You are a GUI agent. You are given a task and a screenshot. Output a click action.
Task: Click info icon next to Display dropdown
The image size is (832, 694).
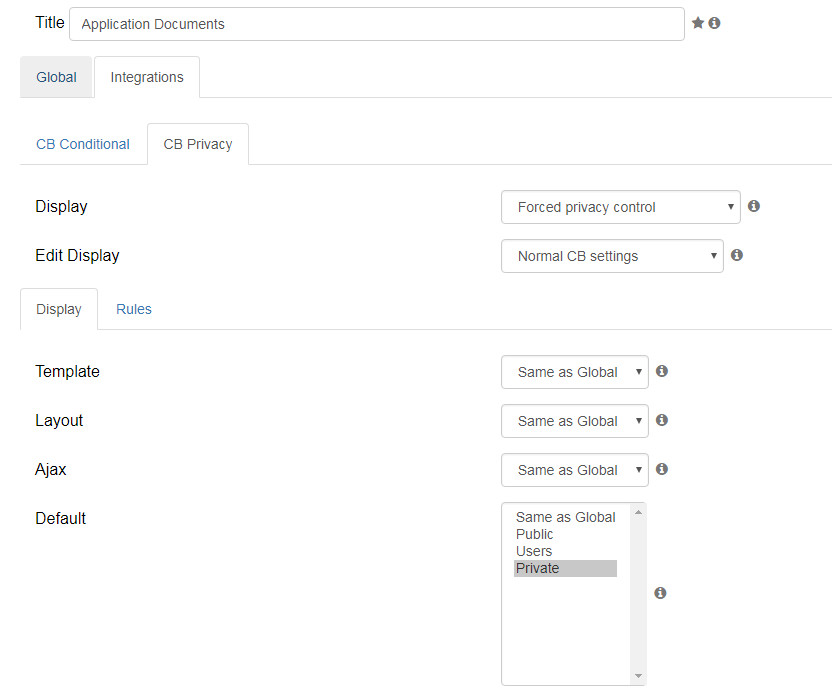pyautogui.click(x=753, y=206)
